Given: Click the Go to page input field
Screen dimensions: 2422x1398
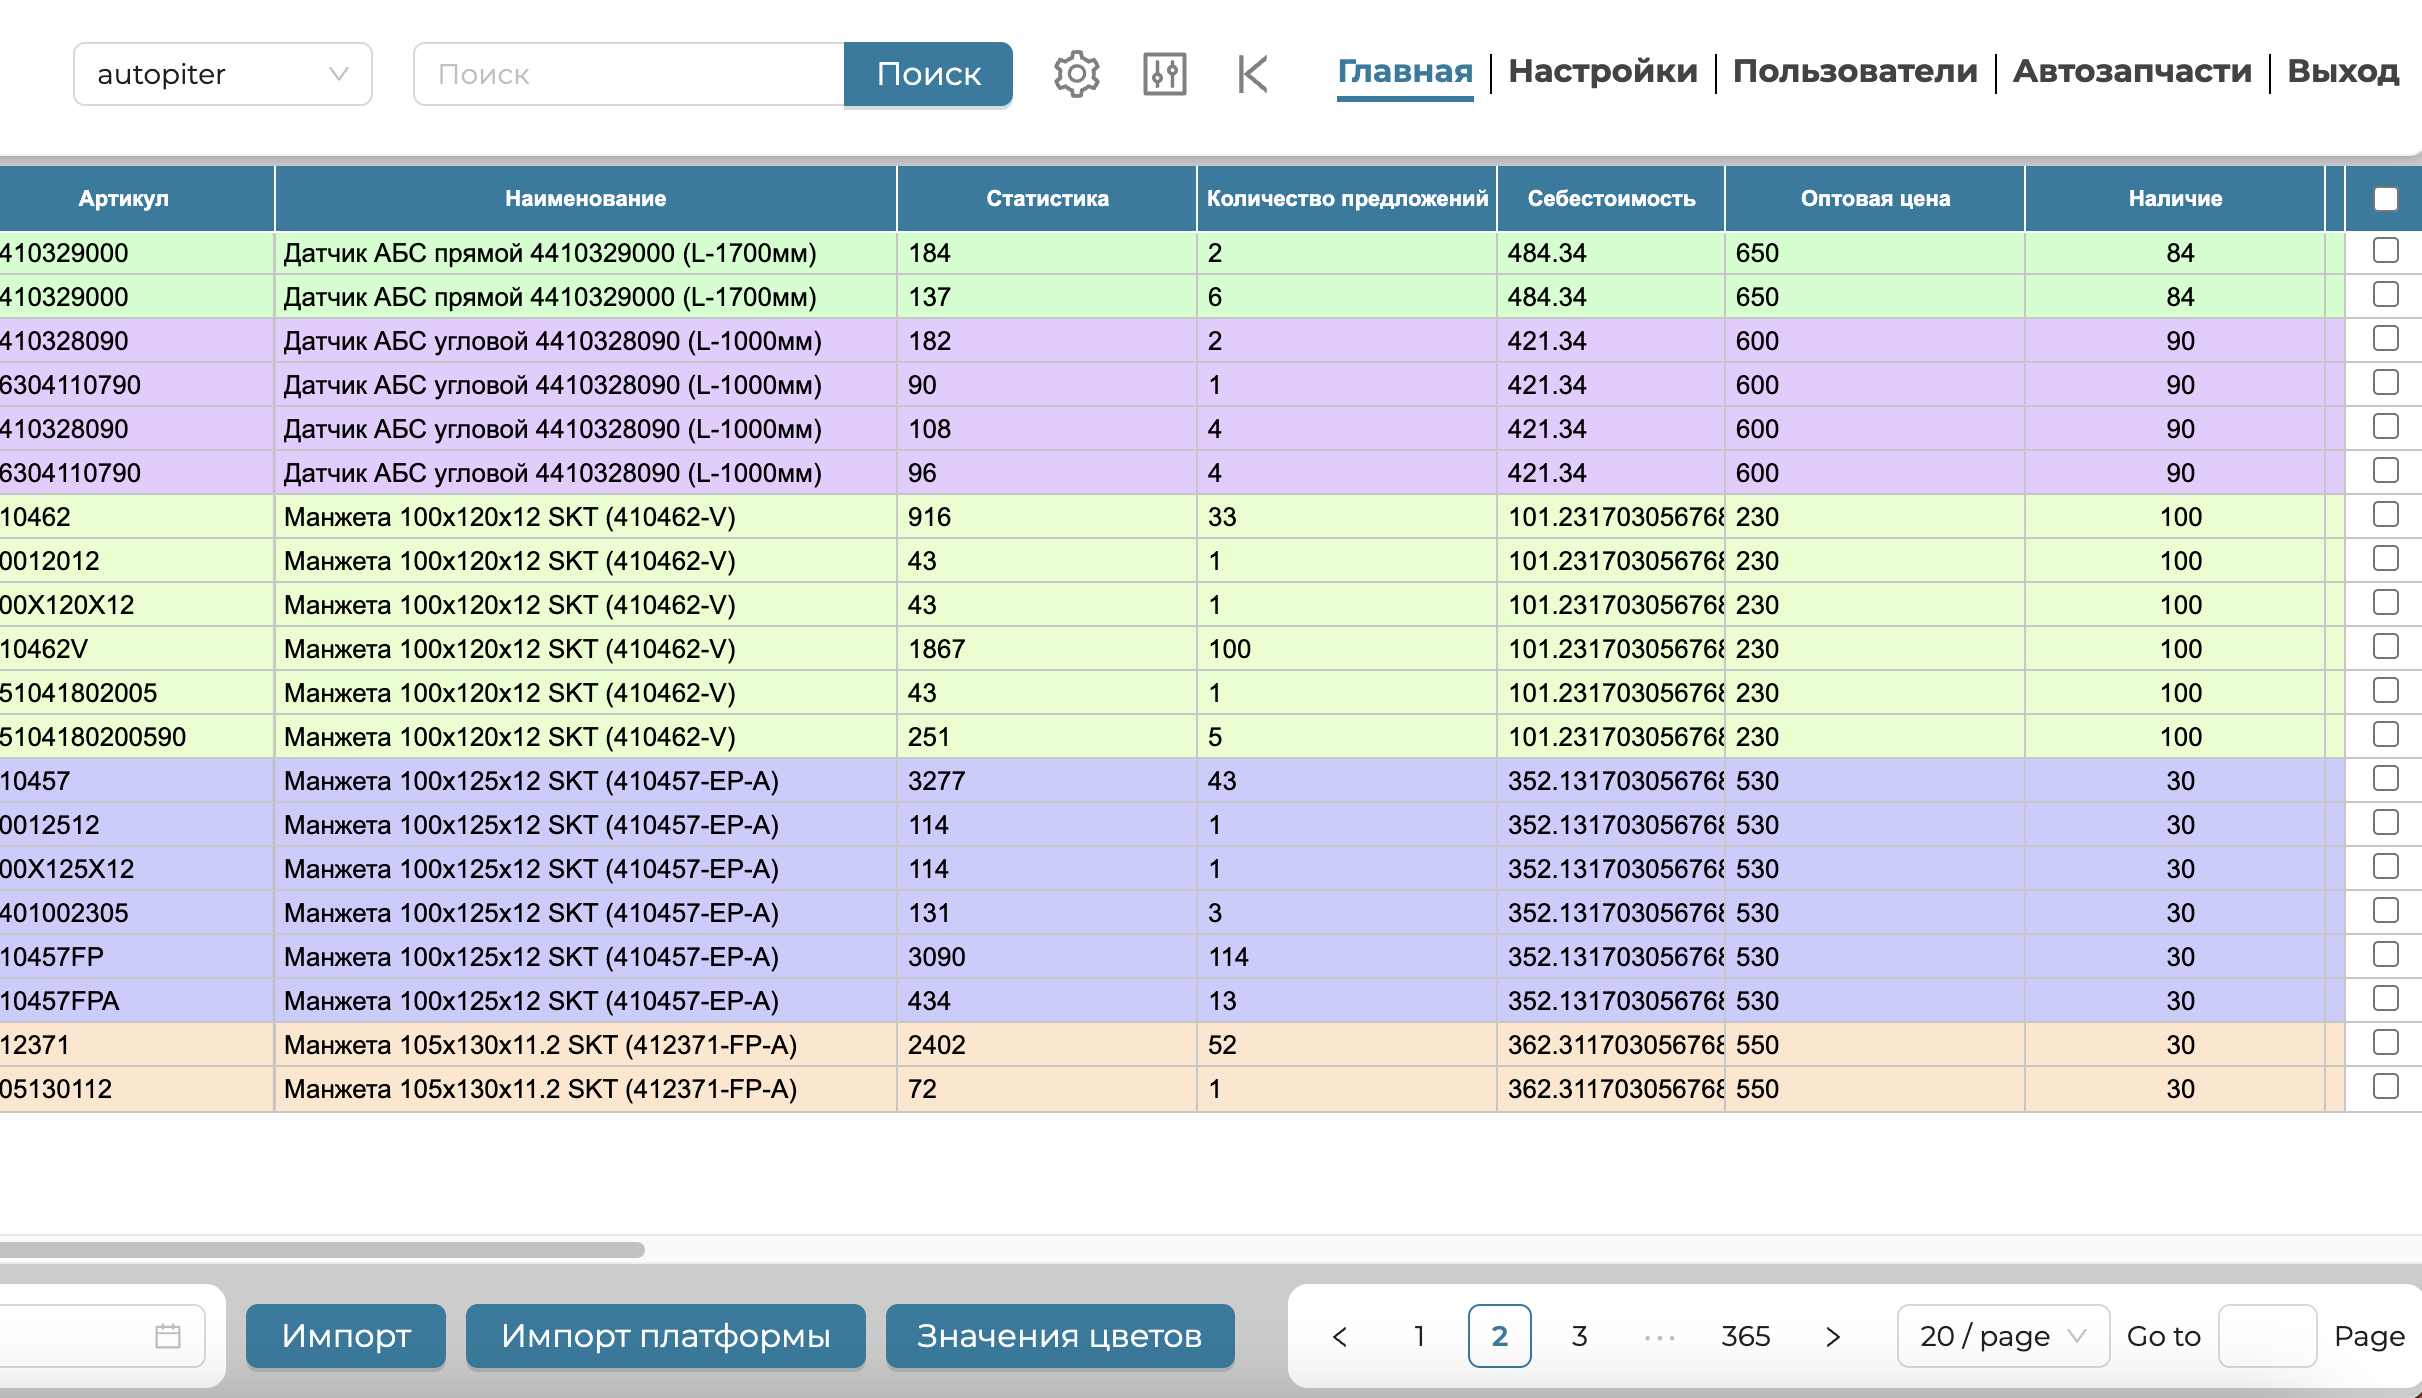Looking at the screenshot, I should click(x=2266, y=1336).
